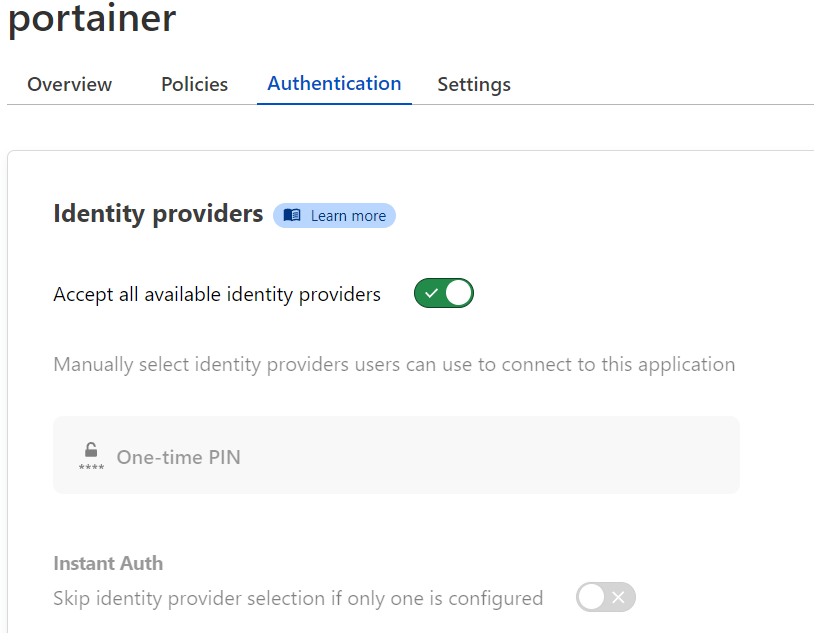Enable the Instant Auth skip toggle
The width and height of the screenshot is (814, 633).
[x=605, y=598]
